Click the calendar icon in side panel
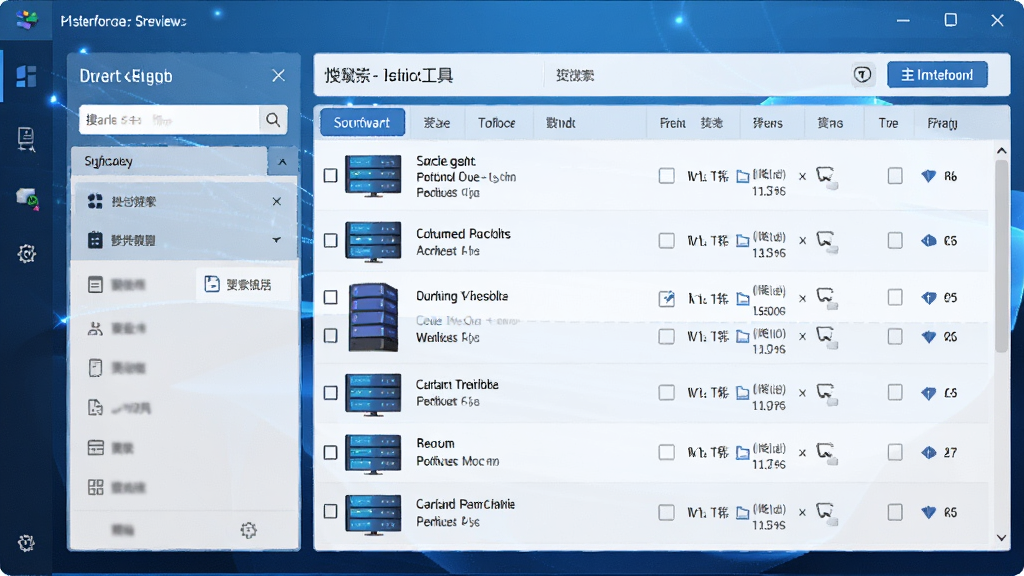The image size is (1024, 576). [95, 240]
